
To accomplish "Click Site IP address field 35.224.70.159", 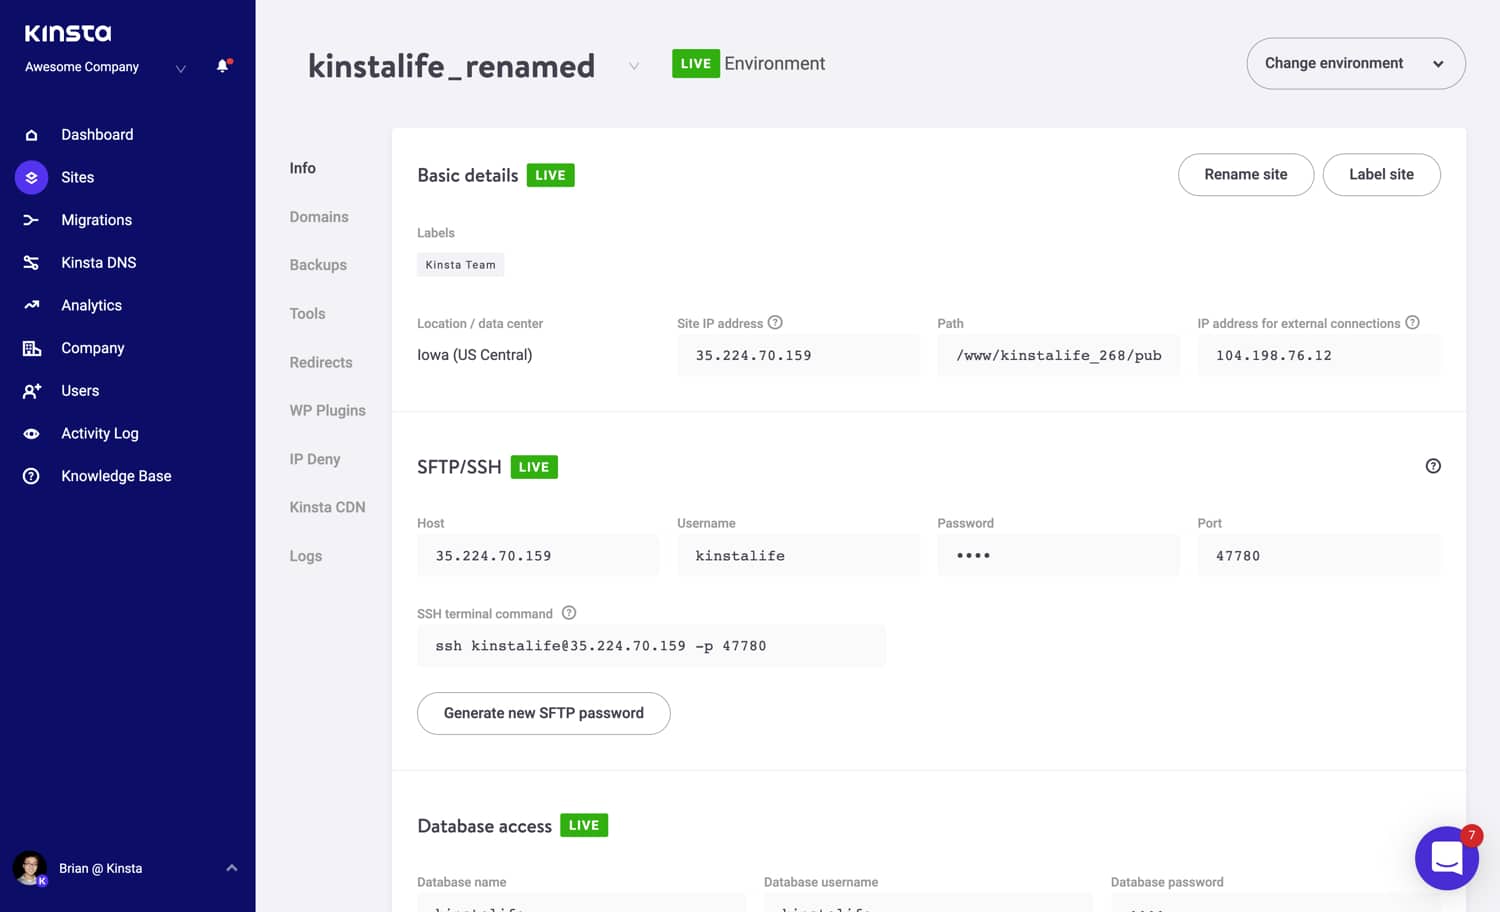I will (798, 355).
